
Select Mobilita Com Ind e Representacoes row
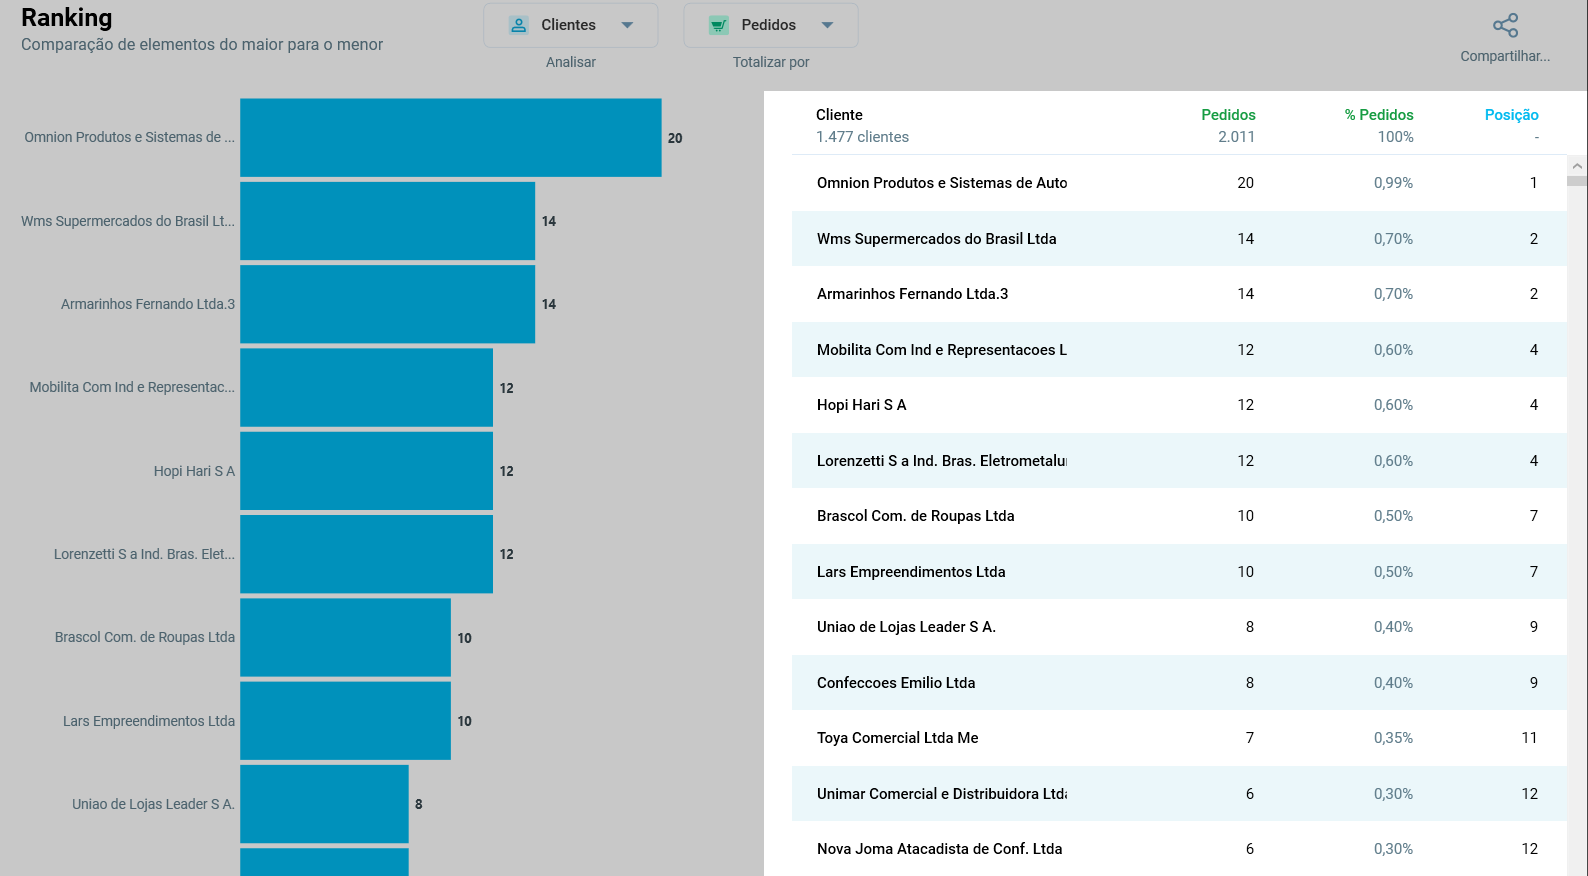click(x=1179, y=350)
